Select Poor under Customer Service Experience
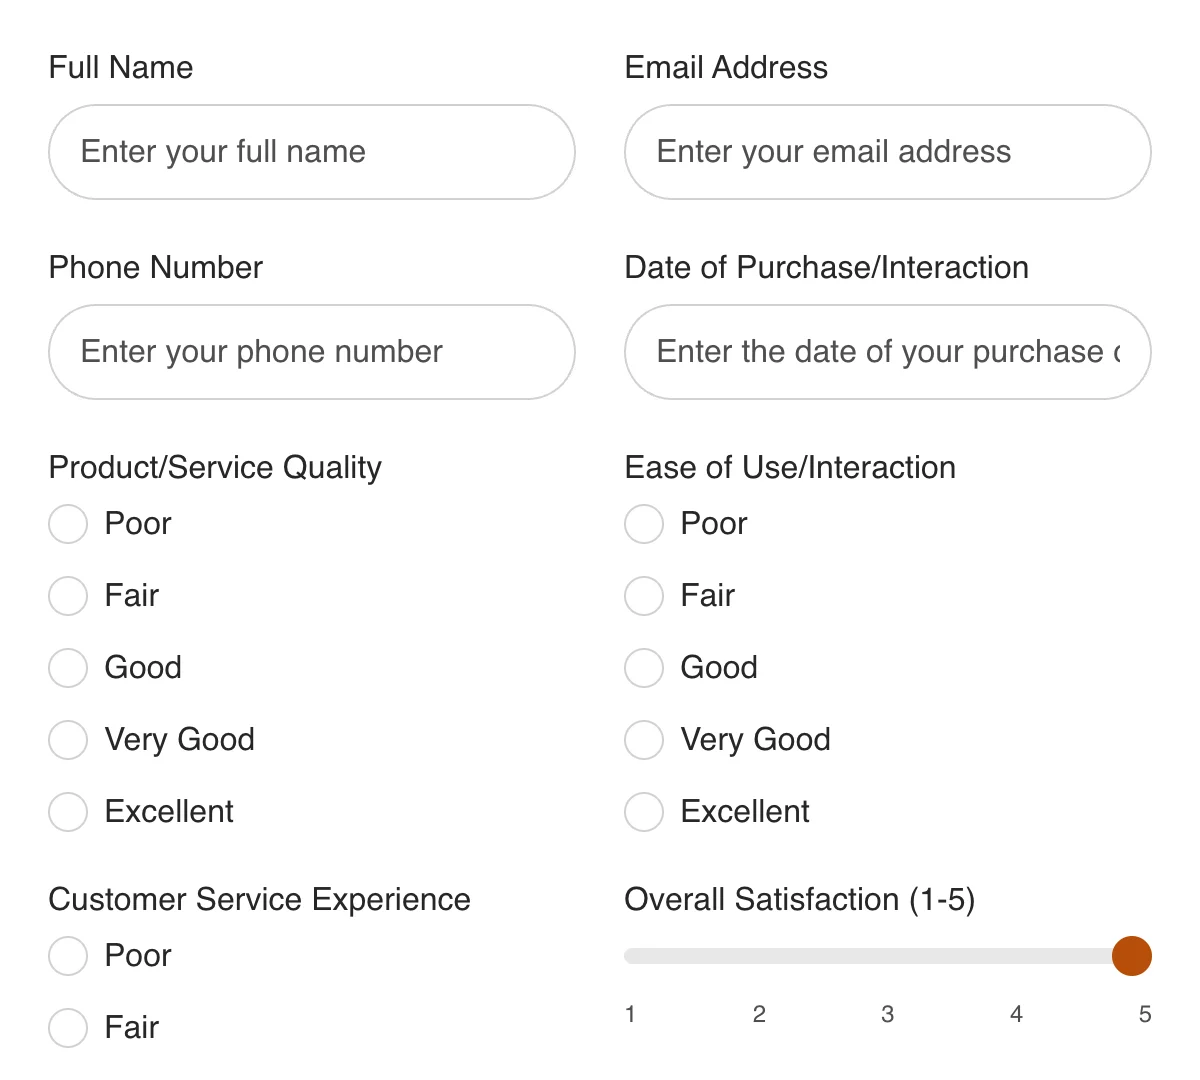This screenshot has height=1080, width=1200. point(68,955)
